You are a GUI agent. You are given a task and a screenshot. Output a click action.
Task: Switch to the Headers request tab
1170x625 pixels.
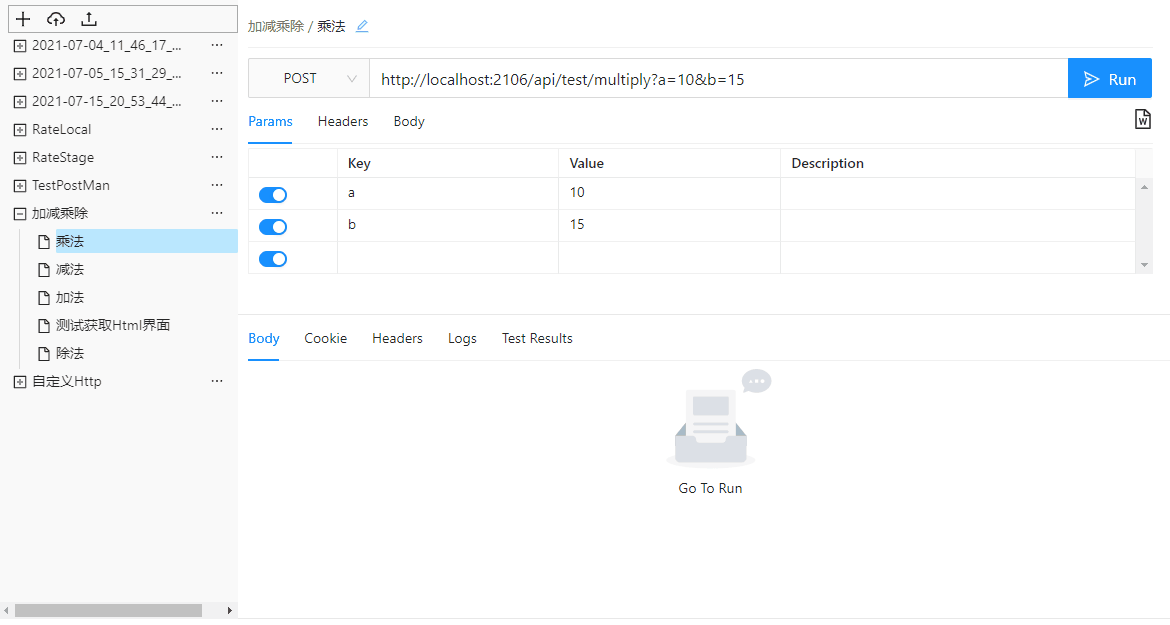point(342,121)
